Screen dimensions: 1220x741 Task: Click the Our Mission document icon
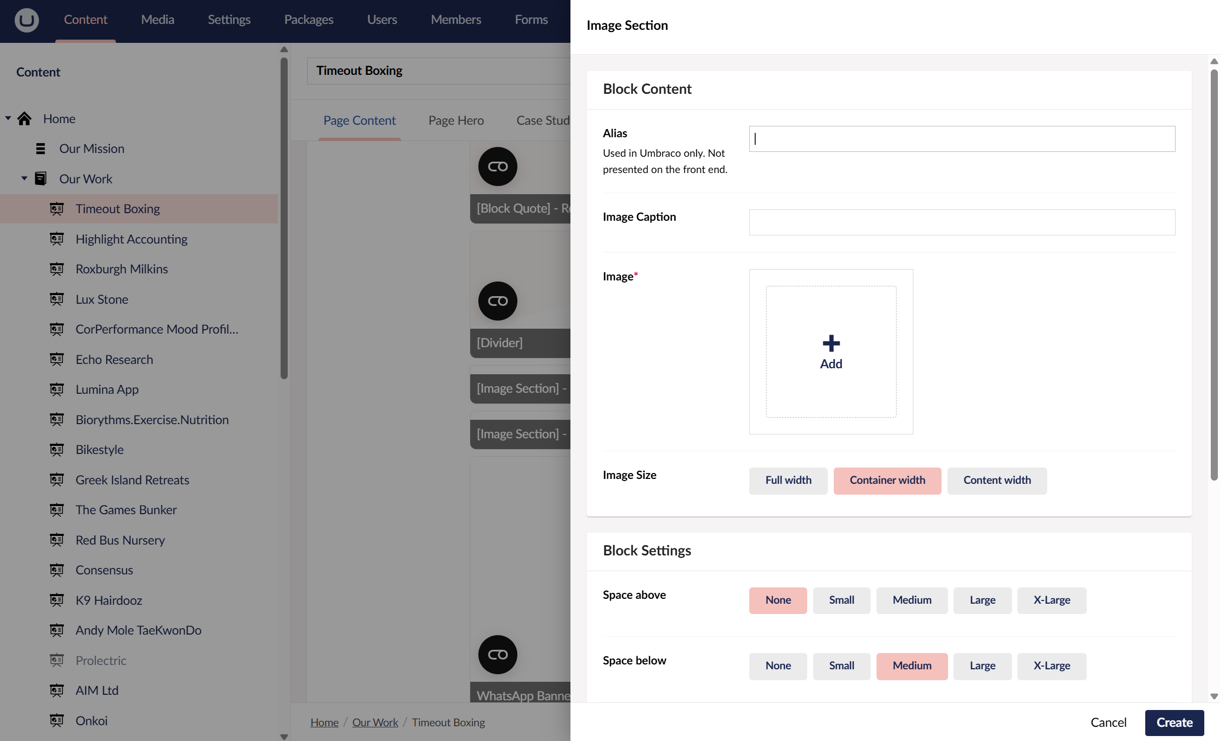pyautogui.click(x=40, y=148)
